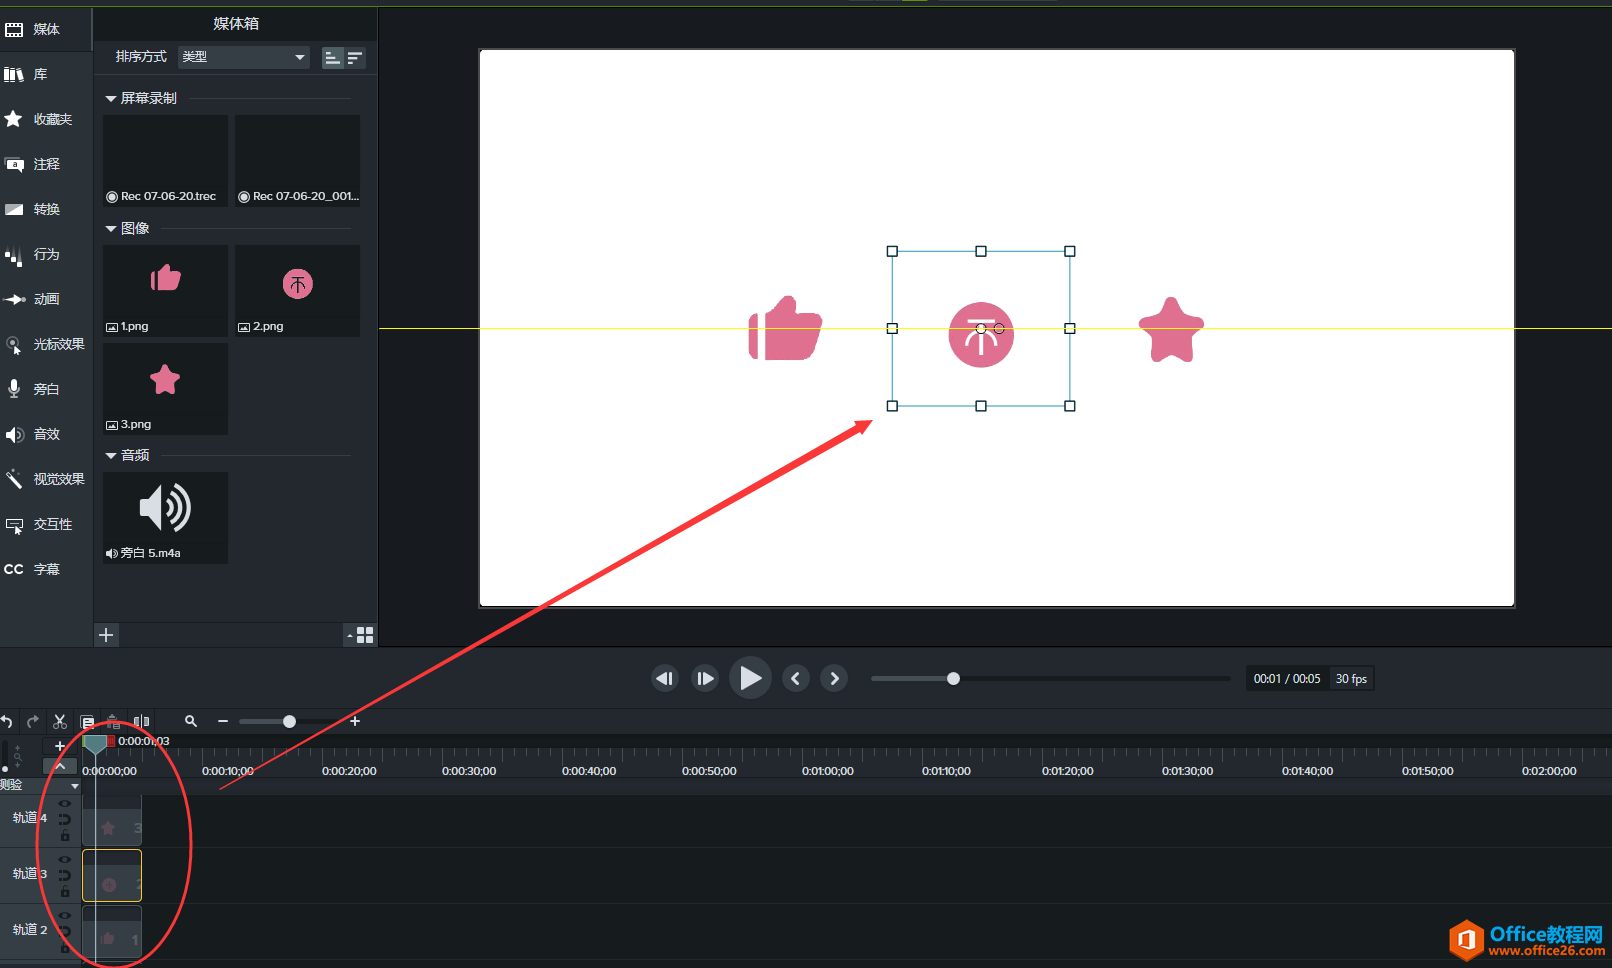The height and width of the screenshot is (968, 1612).
Task: Click the pink circle image on canvas
Action: (981, 335)
